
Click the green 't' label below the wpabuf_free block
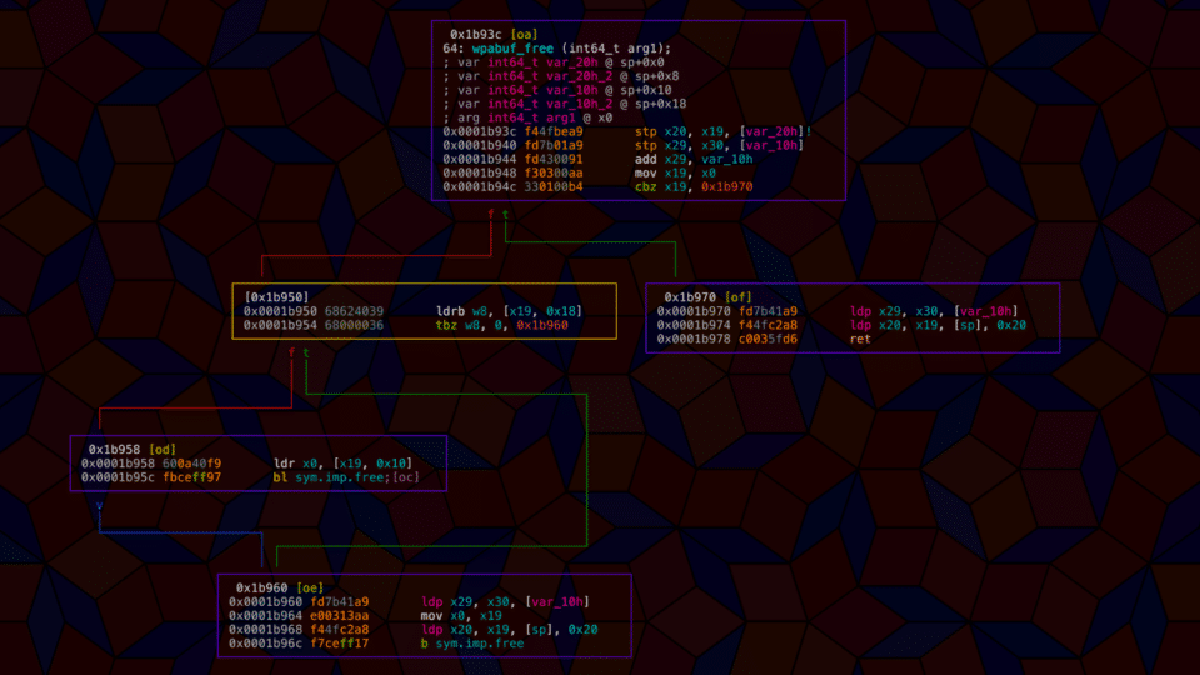coord(506,214)
